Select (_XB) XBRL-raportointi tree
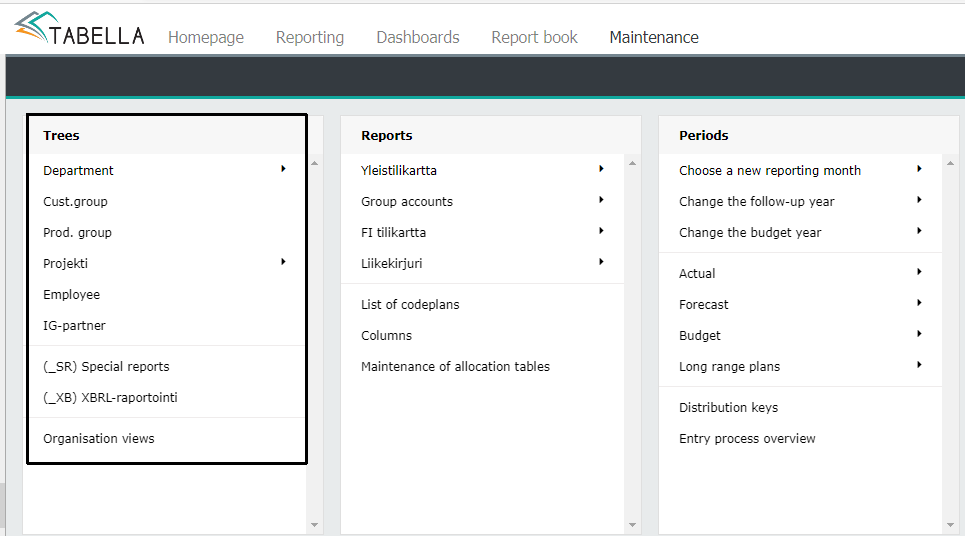Viewport: 965px width, 536px height. coord(110,398)
